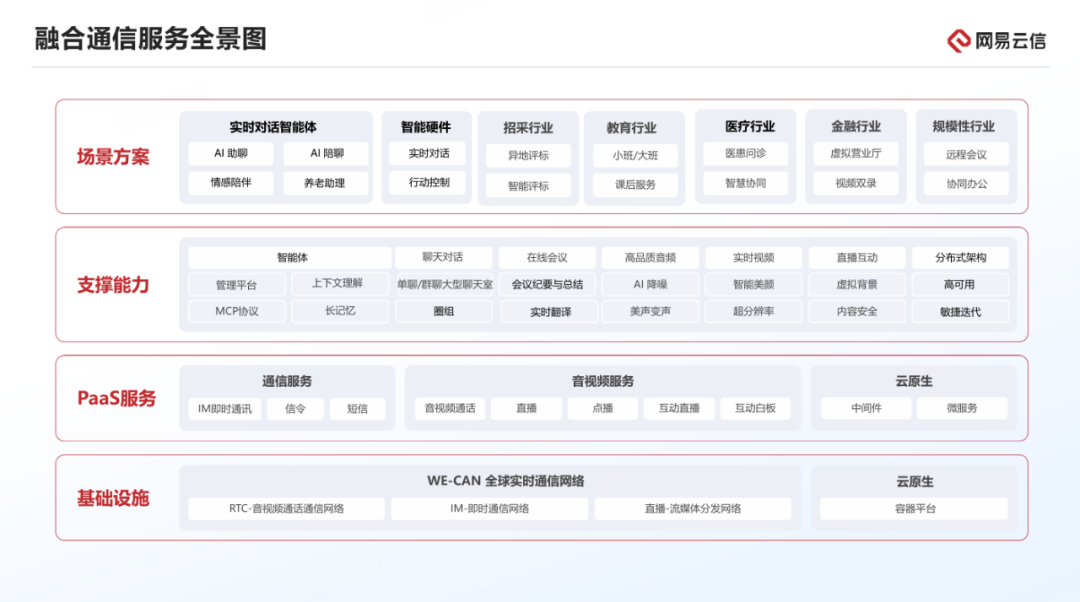Click the 实时对话智能体 heading

point(273,127)
